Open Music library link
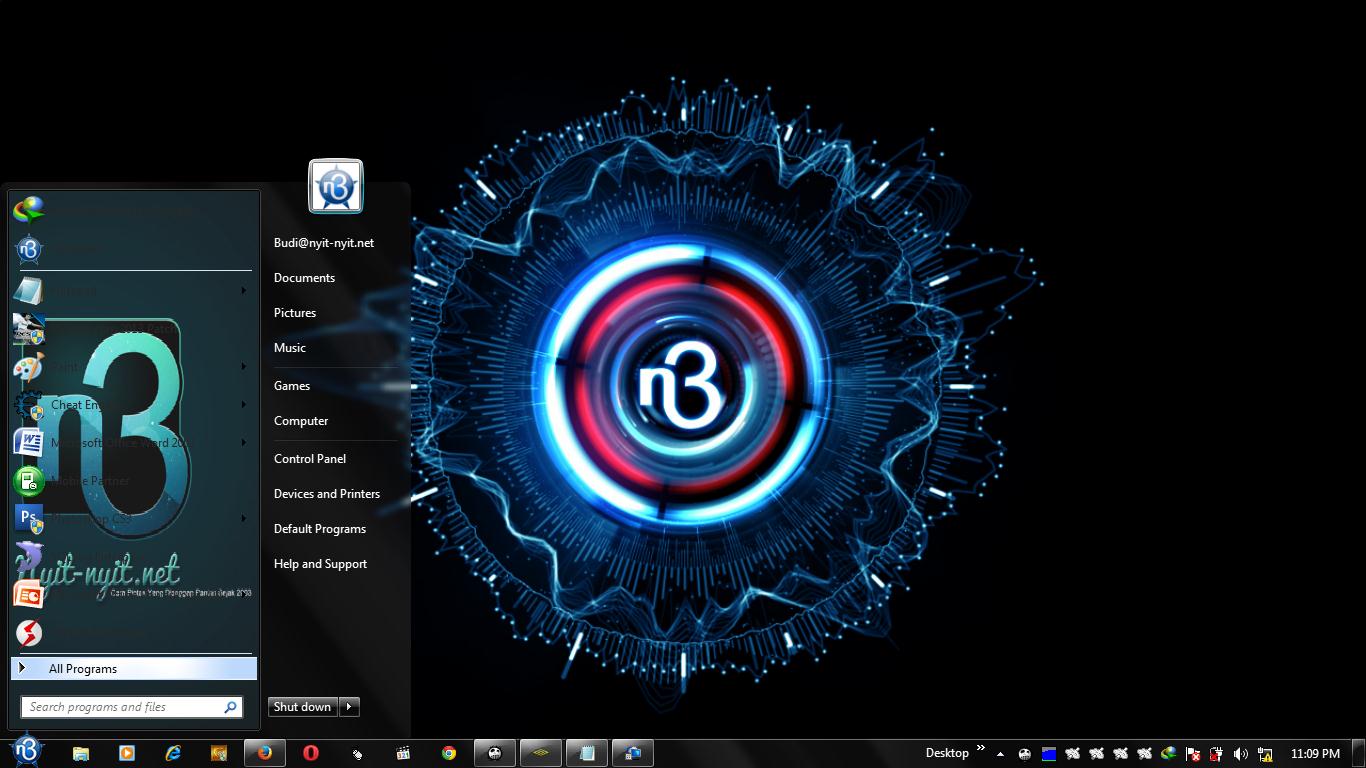 290,348
